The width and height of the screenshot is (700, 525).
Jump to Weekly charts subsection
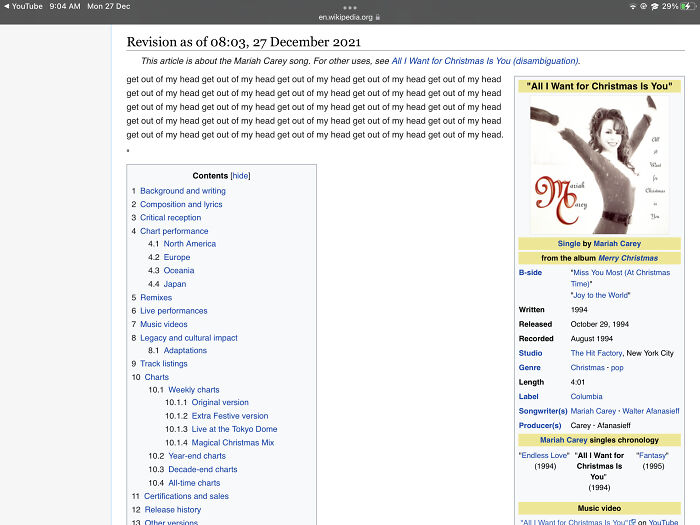click(193, 390)
